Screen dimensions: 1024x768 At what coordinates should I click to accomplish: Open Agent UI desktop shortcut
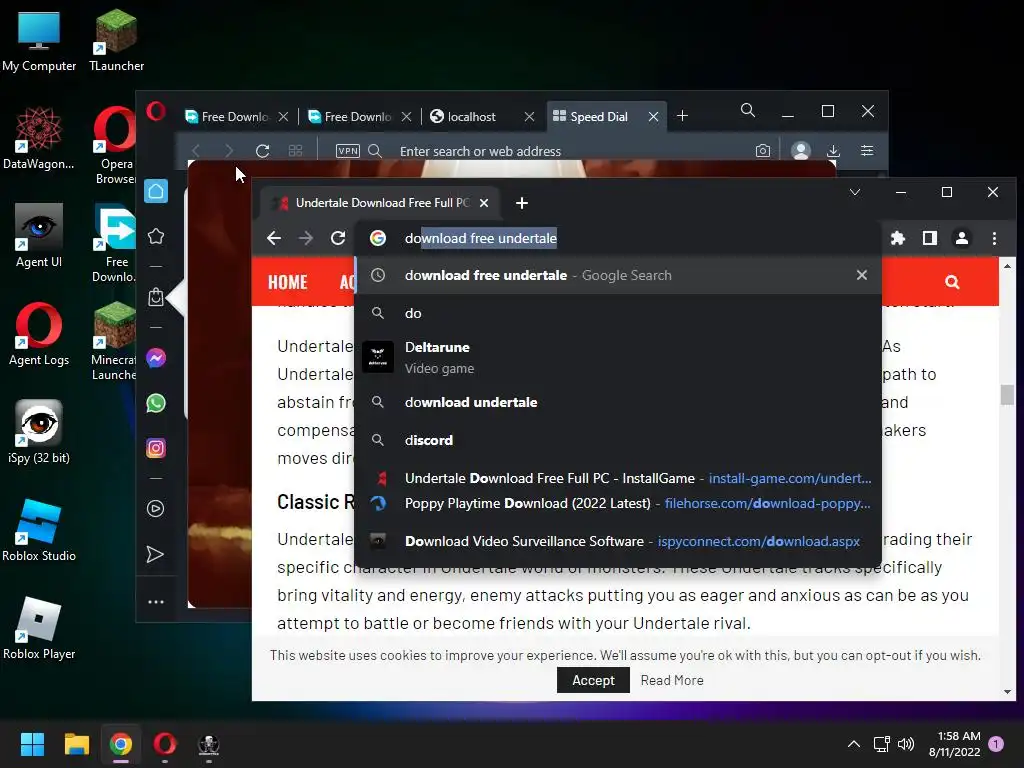point(39,236)
